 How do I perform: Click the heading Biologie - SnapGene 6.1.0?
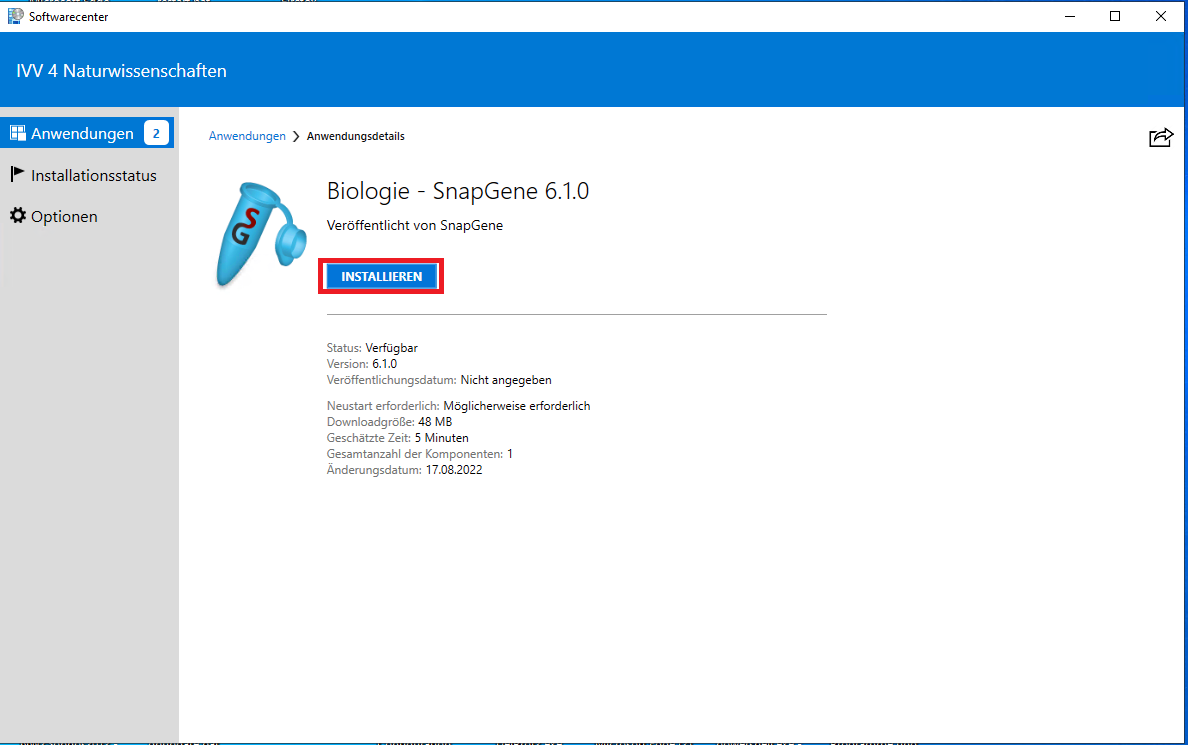[x=458, y=191]
